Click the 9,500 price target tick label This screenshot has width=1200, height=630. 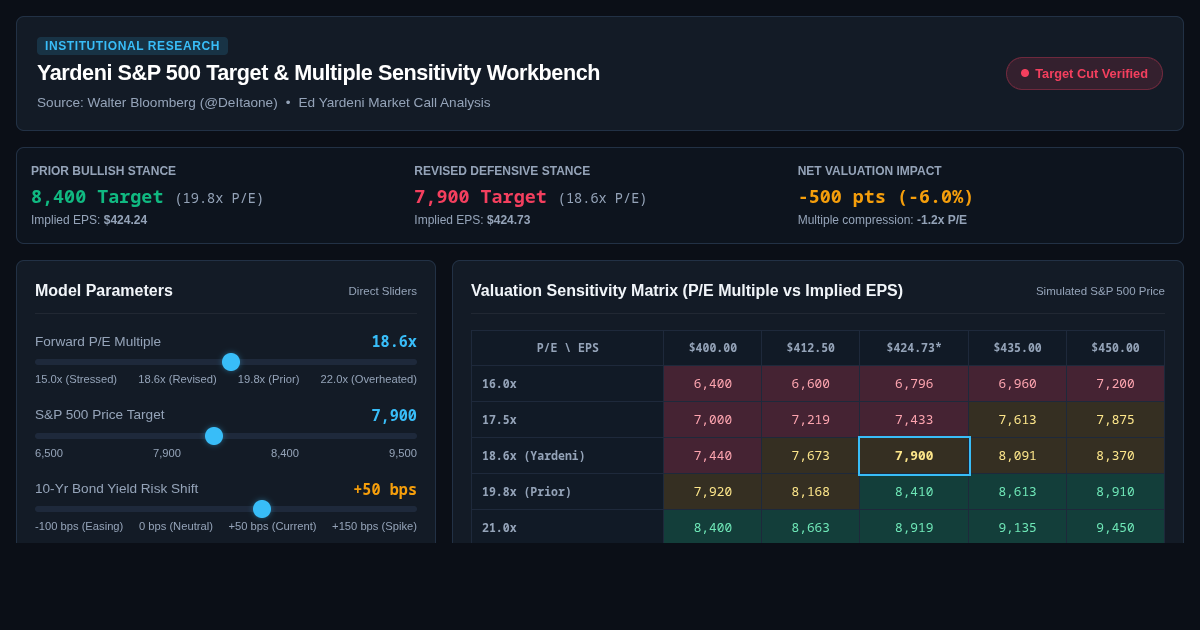click(x=403, y=453)
